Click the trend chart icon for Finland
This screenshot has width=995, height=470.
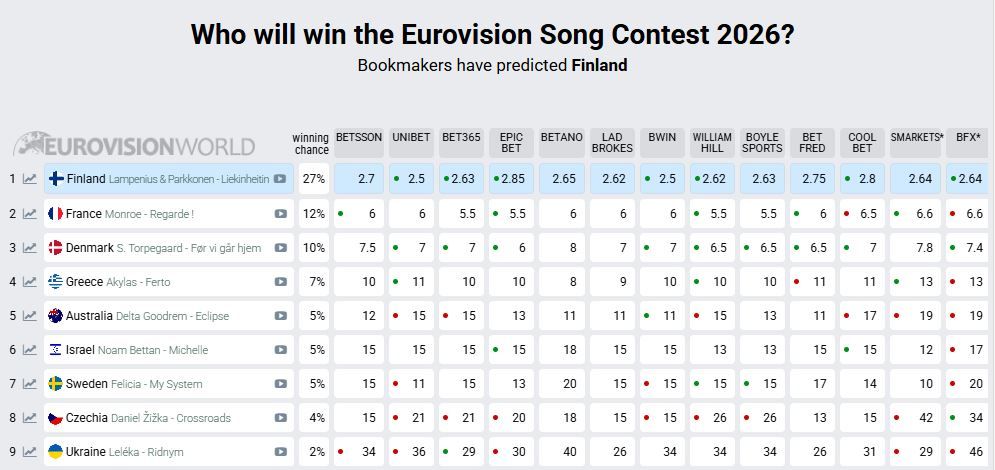tap(30, 179)
